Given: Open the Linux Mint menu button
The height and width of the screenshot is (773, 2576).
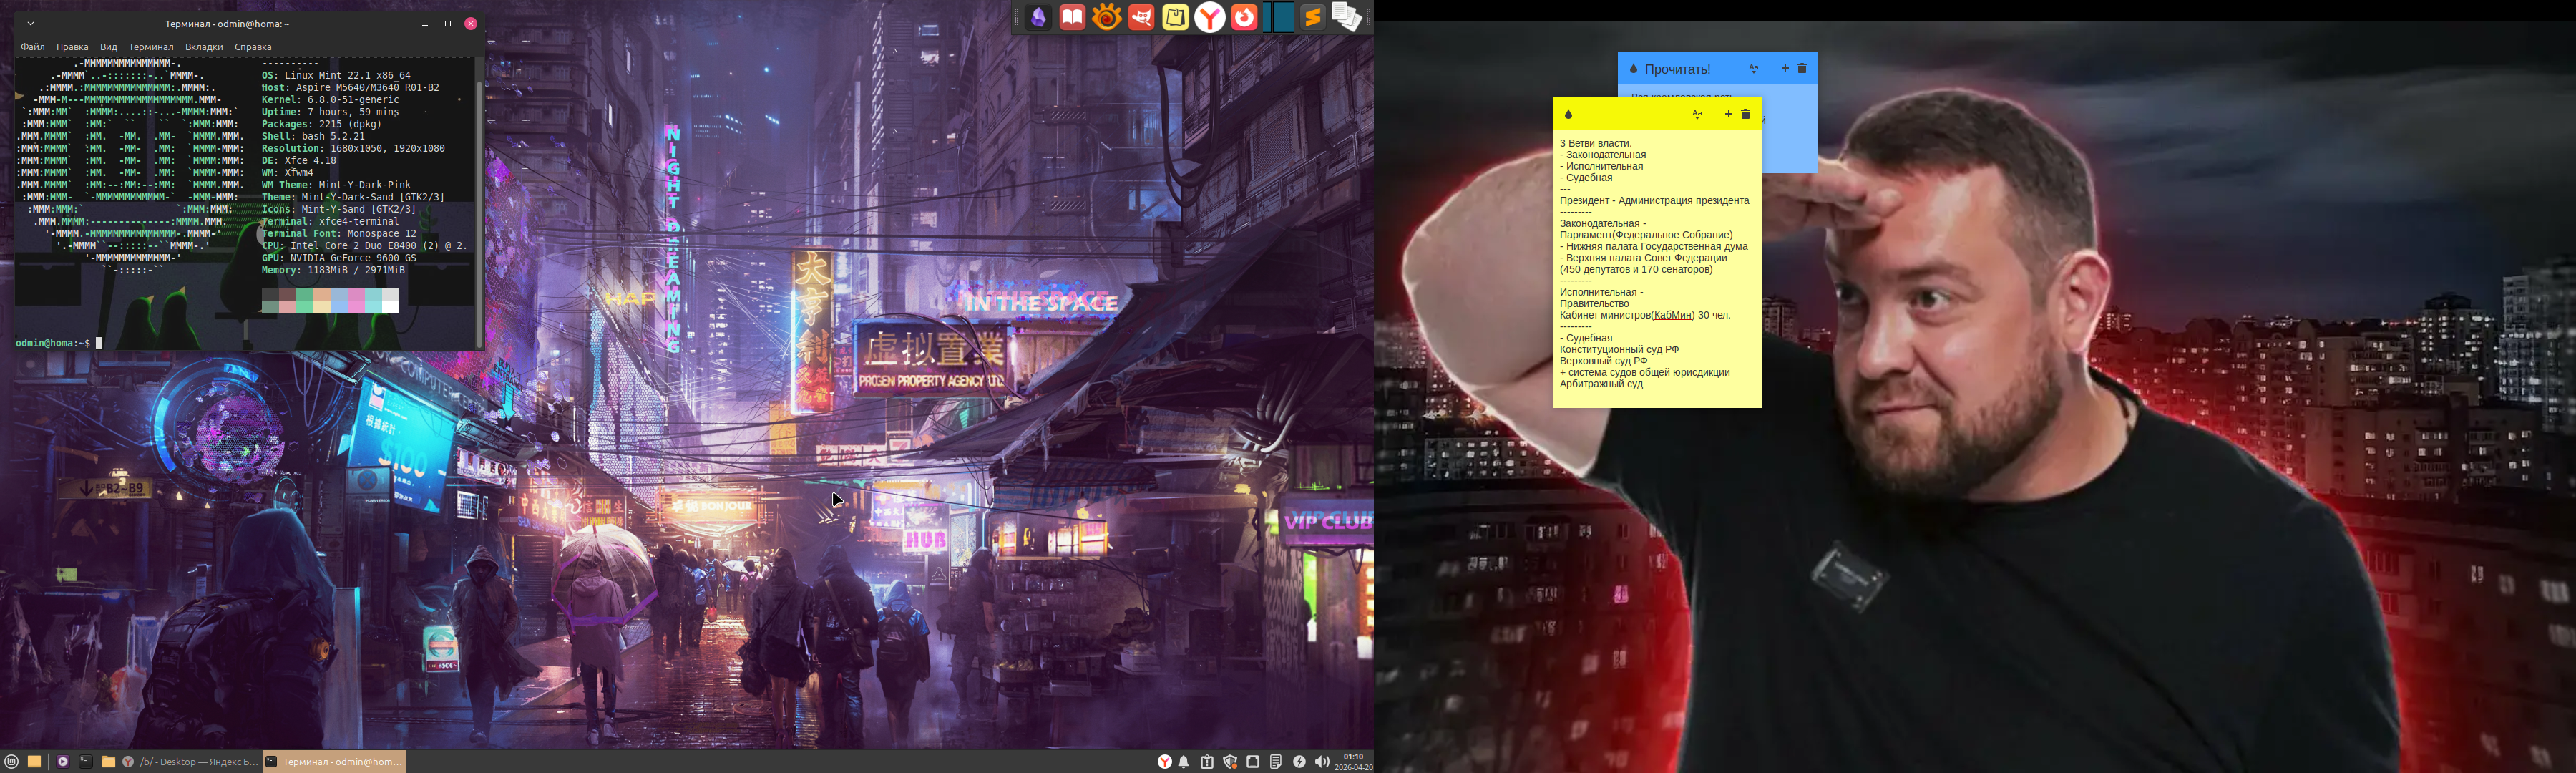Looking at the screenshot, I should [11, 762].
